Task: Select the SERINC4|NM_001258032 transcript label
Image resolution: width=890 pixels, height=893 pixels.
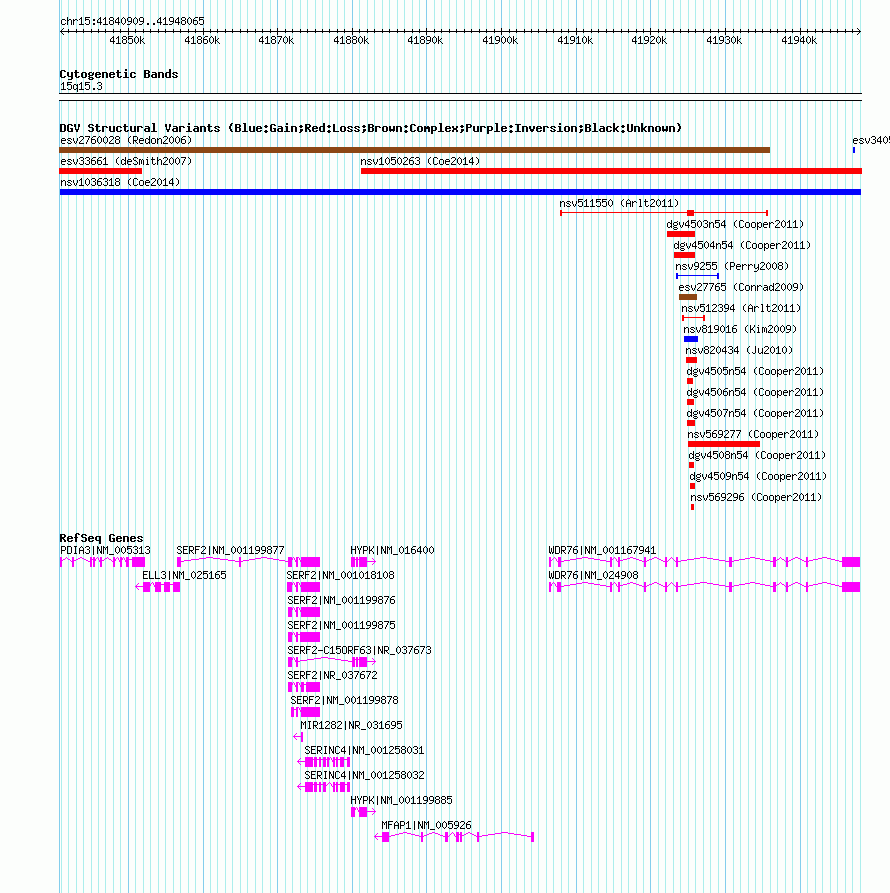Action: point(364,776)
